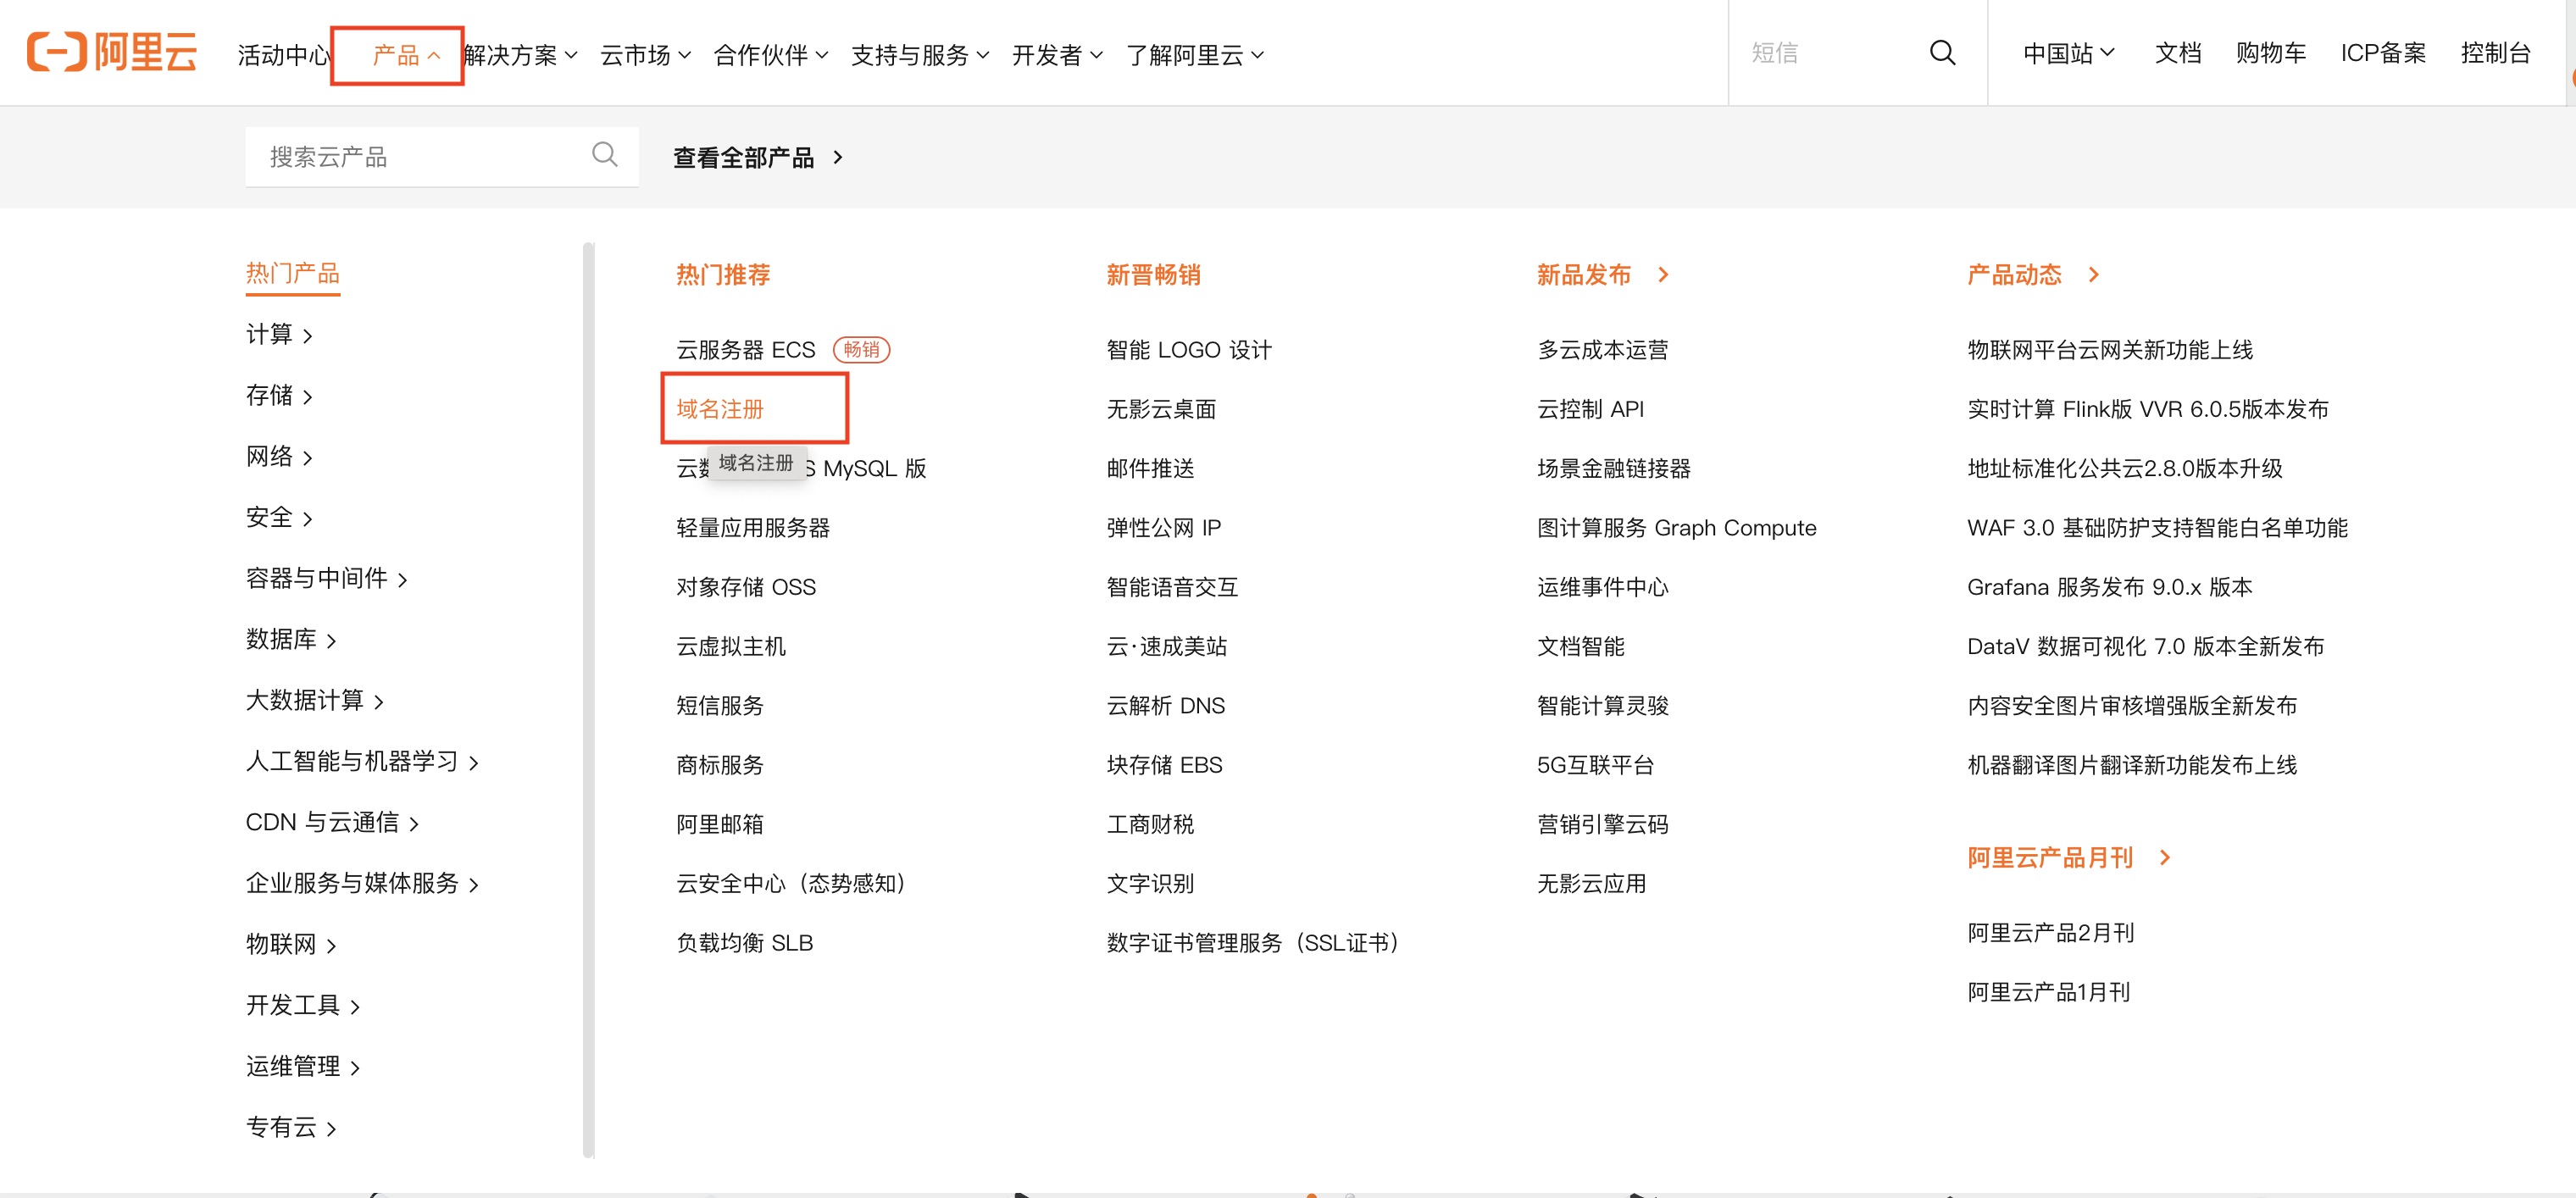Select the 物联网 category
The width and height of the screenshot is (2576, 1198).
(x=291, y=944)
